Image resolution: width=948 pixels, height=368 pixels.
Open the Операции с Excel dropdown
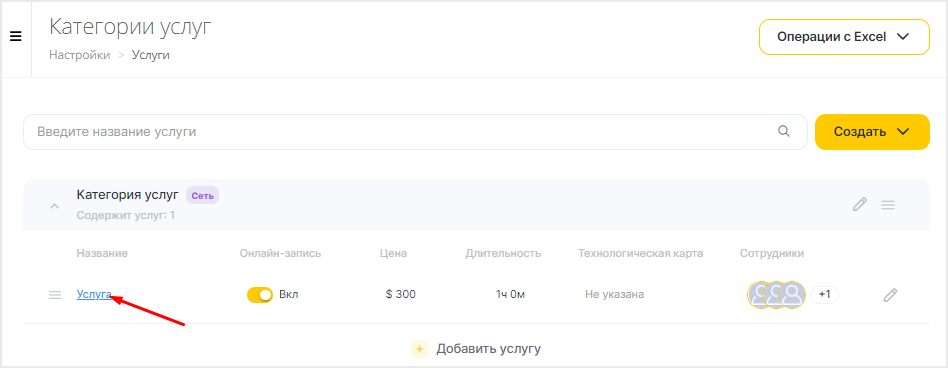[844, 37]
